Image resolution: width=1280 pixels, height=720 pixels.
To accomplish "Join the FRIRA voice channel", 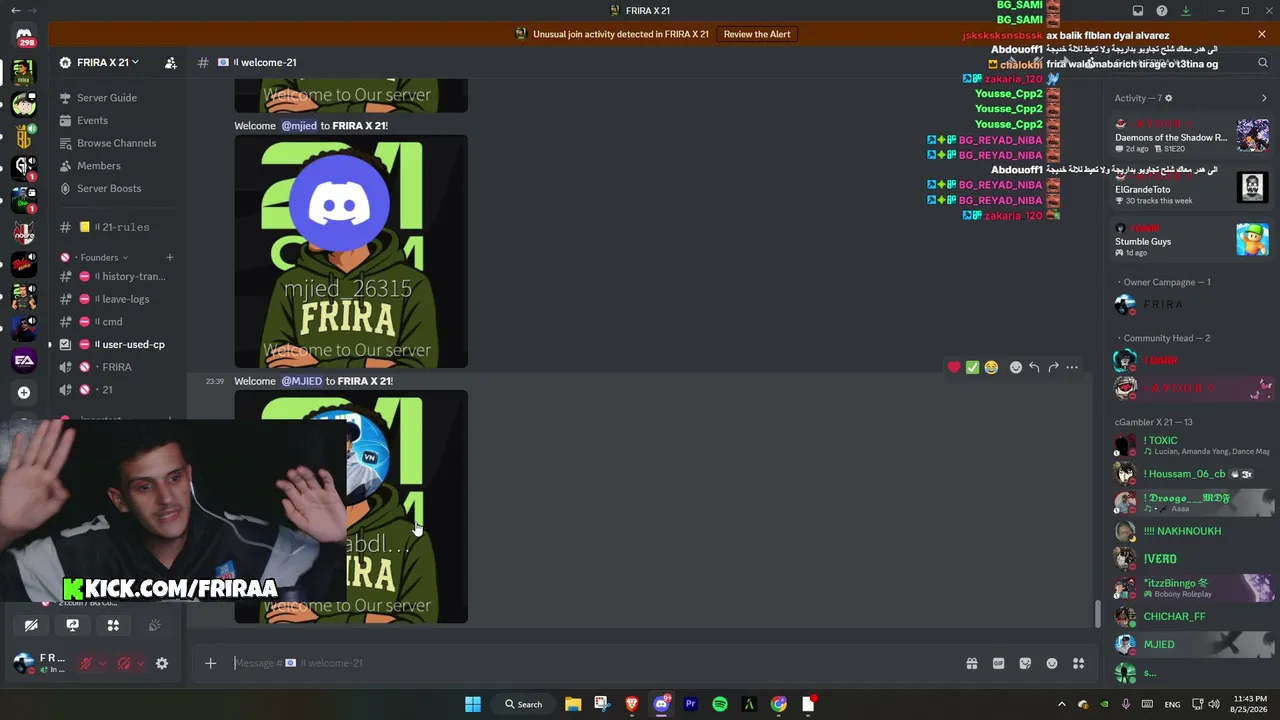I will pos(118,367).
